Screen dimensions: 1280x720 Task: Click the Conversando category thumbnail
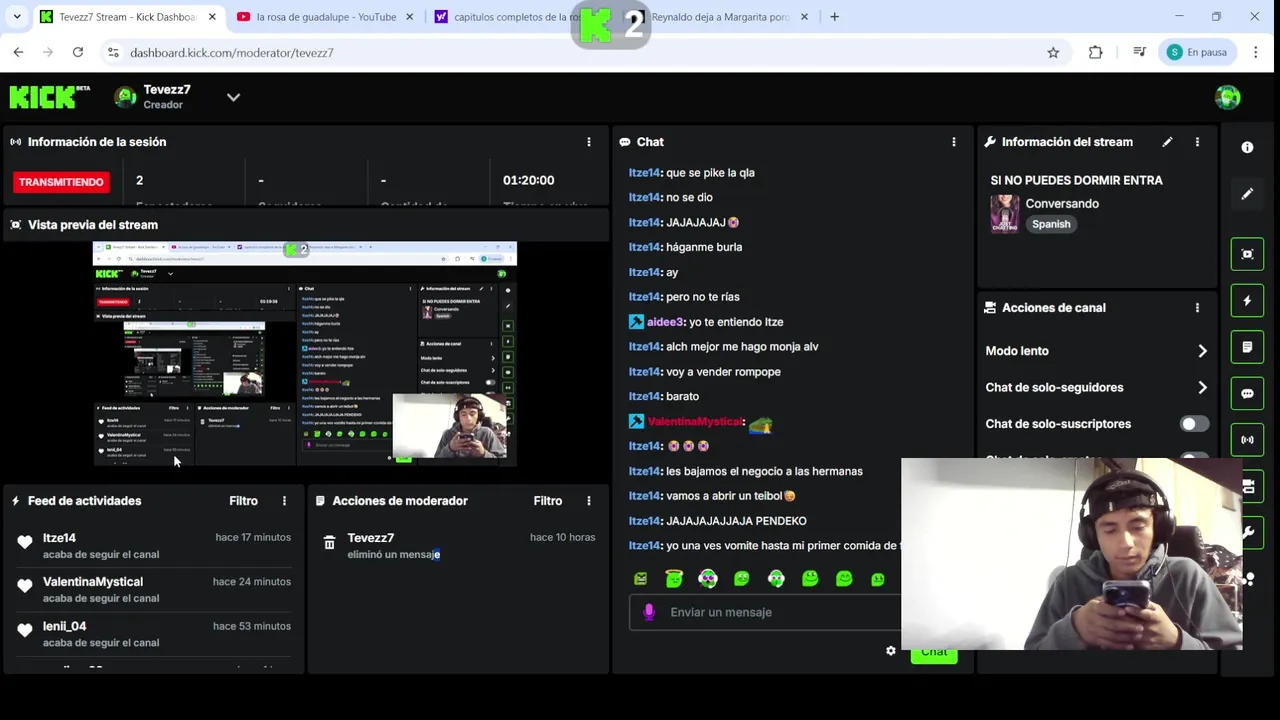pos(1005,214)
